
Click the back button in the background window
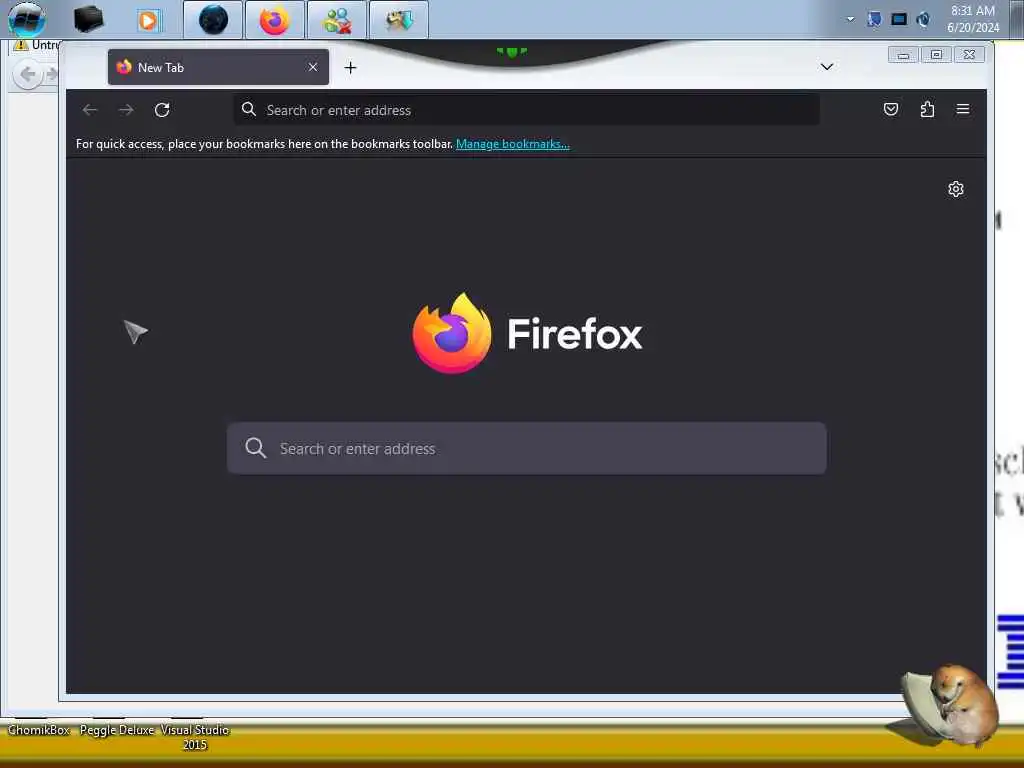27,74
